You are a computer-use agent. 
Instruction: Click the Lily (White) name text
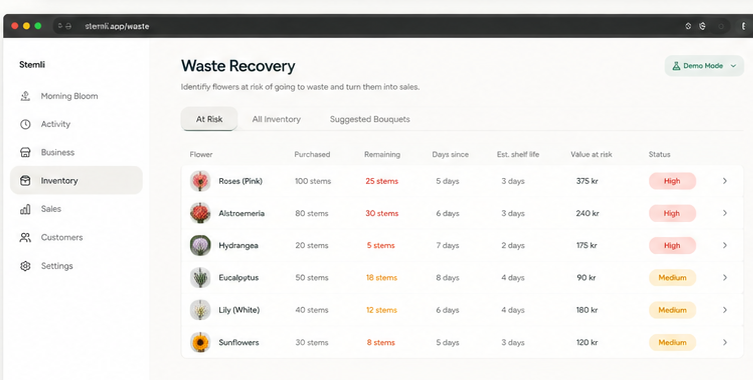coord(239,310)
